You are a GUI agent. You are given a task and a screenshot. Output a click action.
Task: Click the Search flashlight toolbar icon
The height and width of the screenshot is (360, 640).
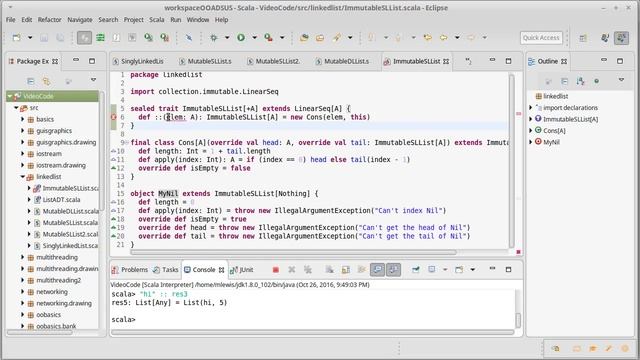336,38
